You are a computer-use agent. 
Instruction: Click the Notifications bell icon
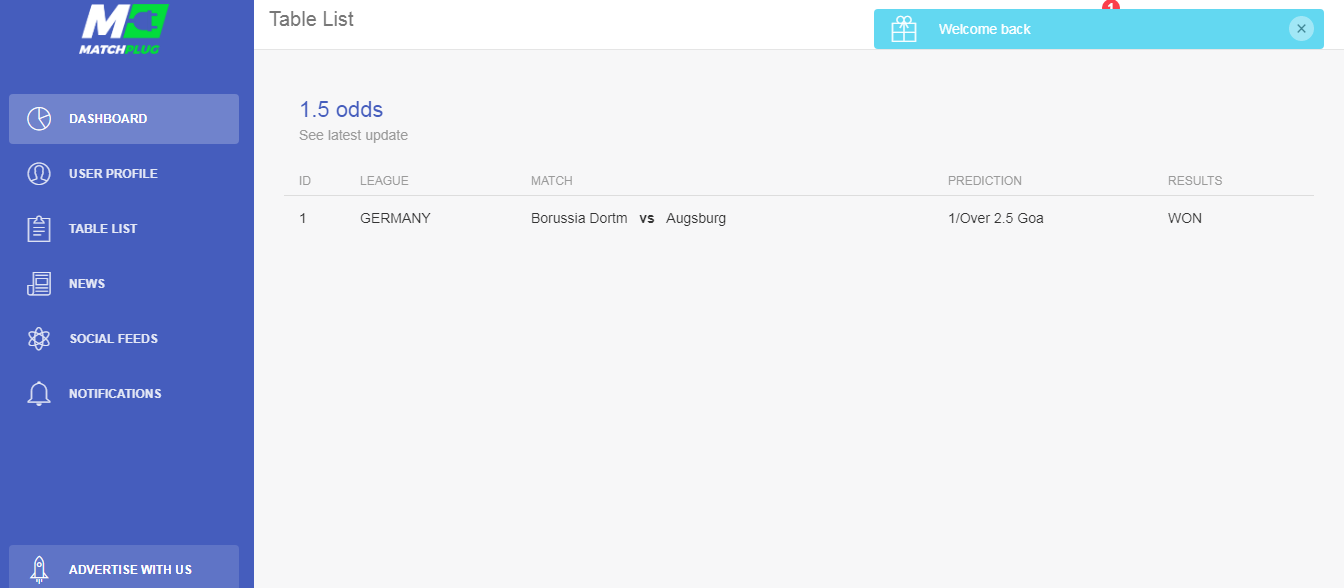[39, 394]
